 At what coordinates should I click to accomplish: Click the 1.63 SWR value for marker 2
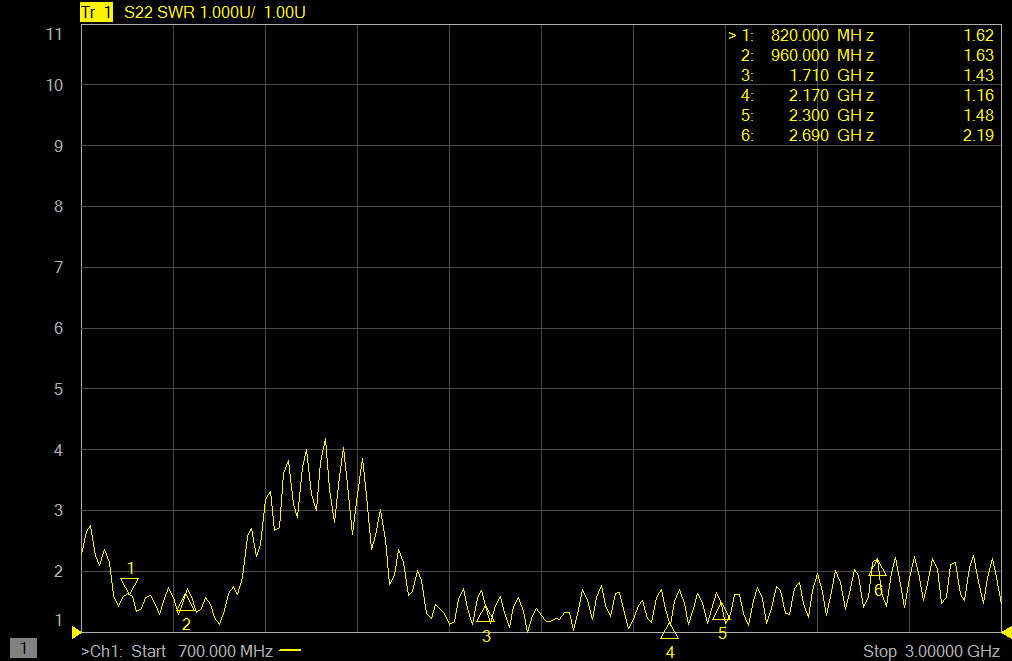point(978,56)
